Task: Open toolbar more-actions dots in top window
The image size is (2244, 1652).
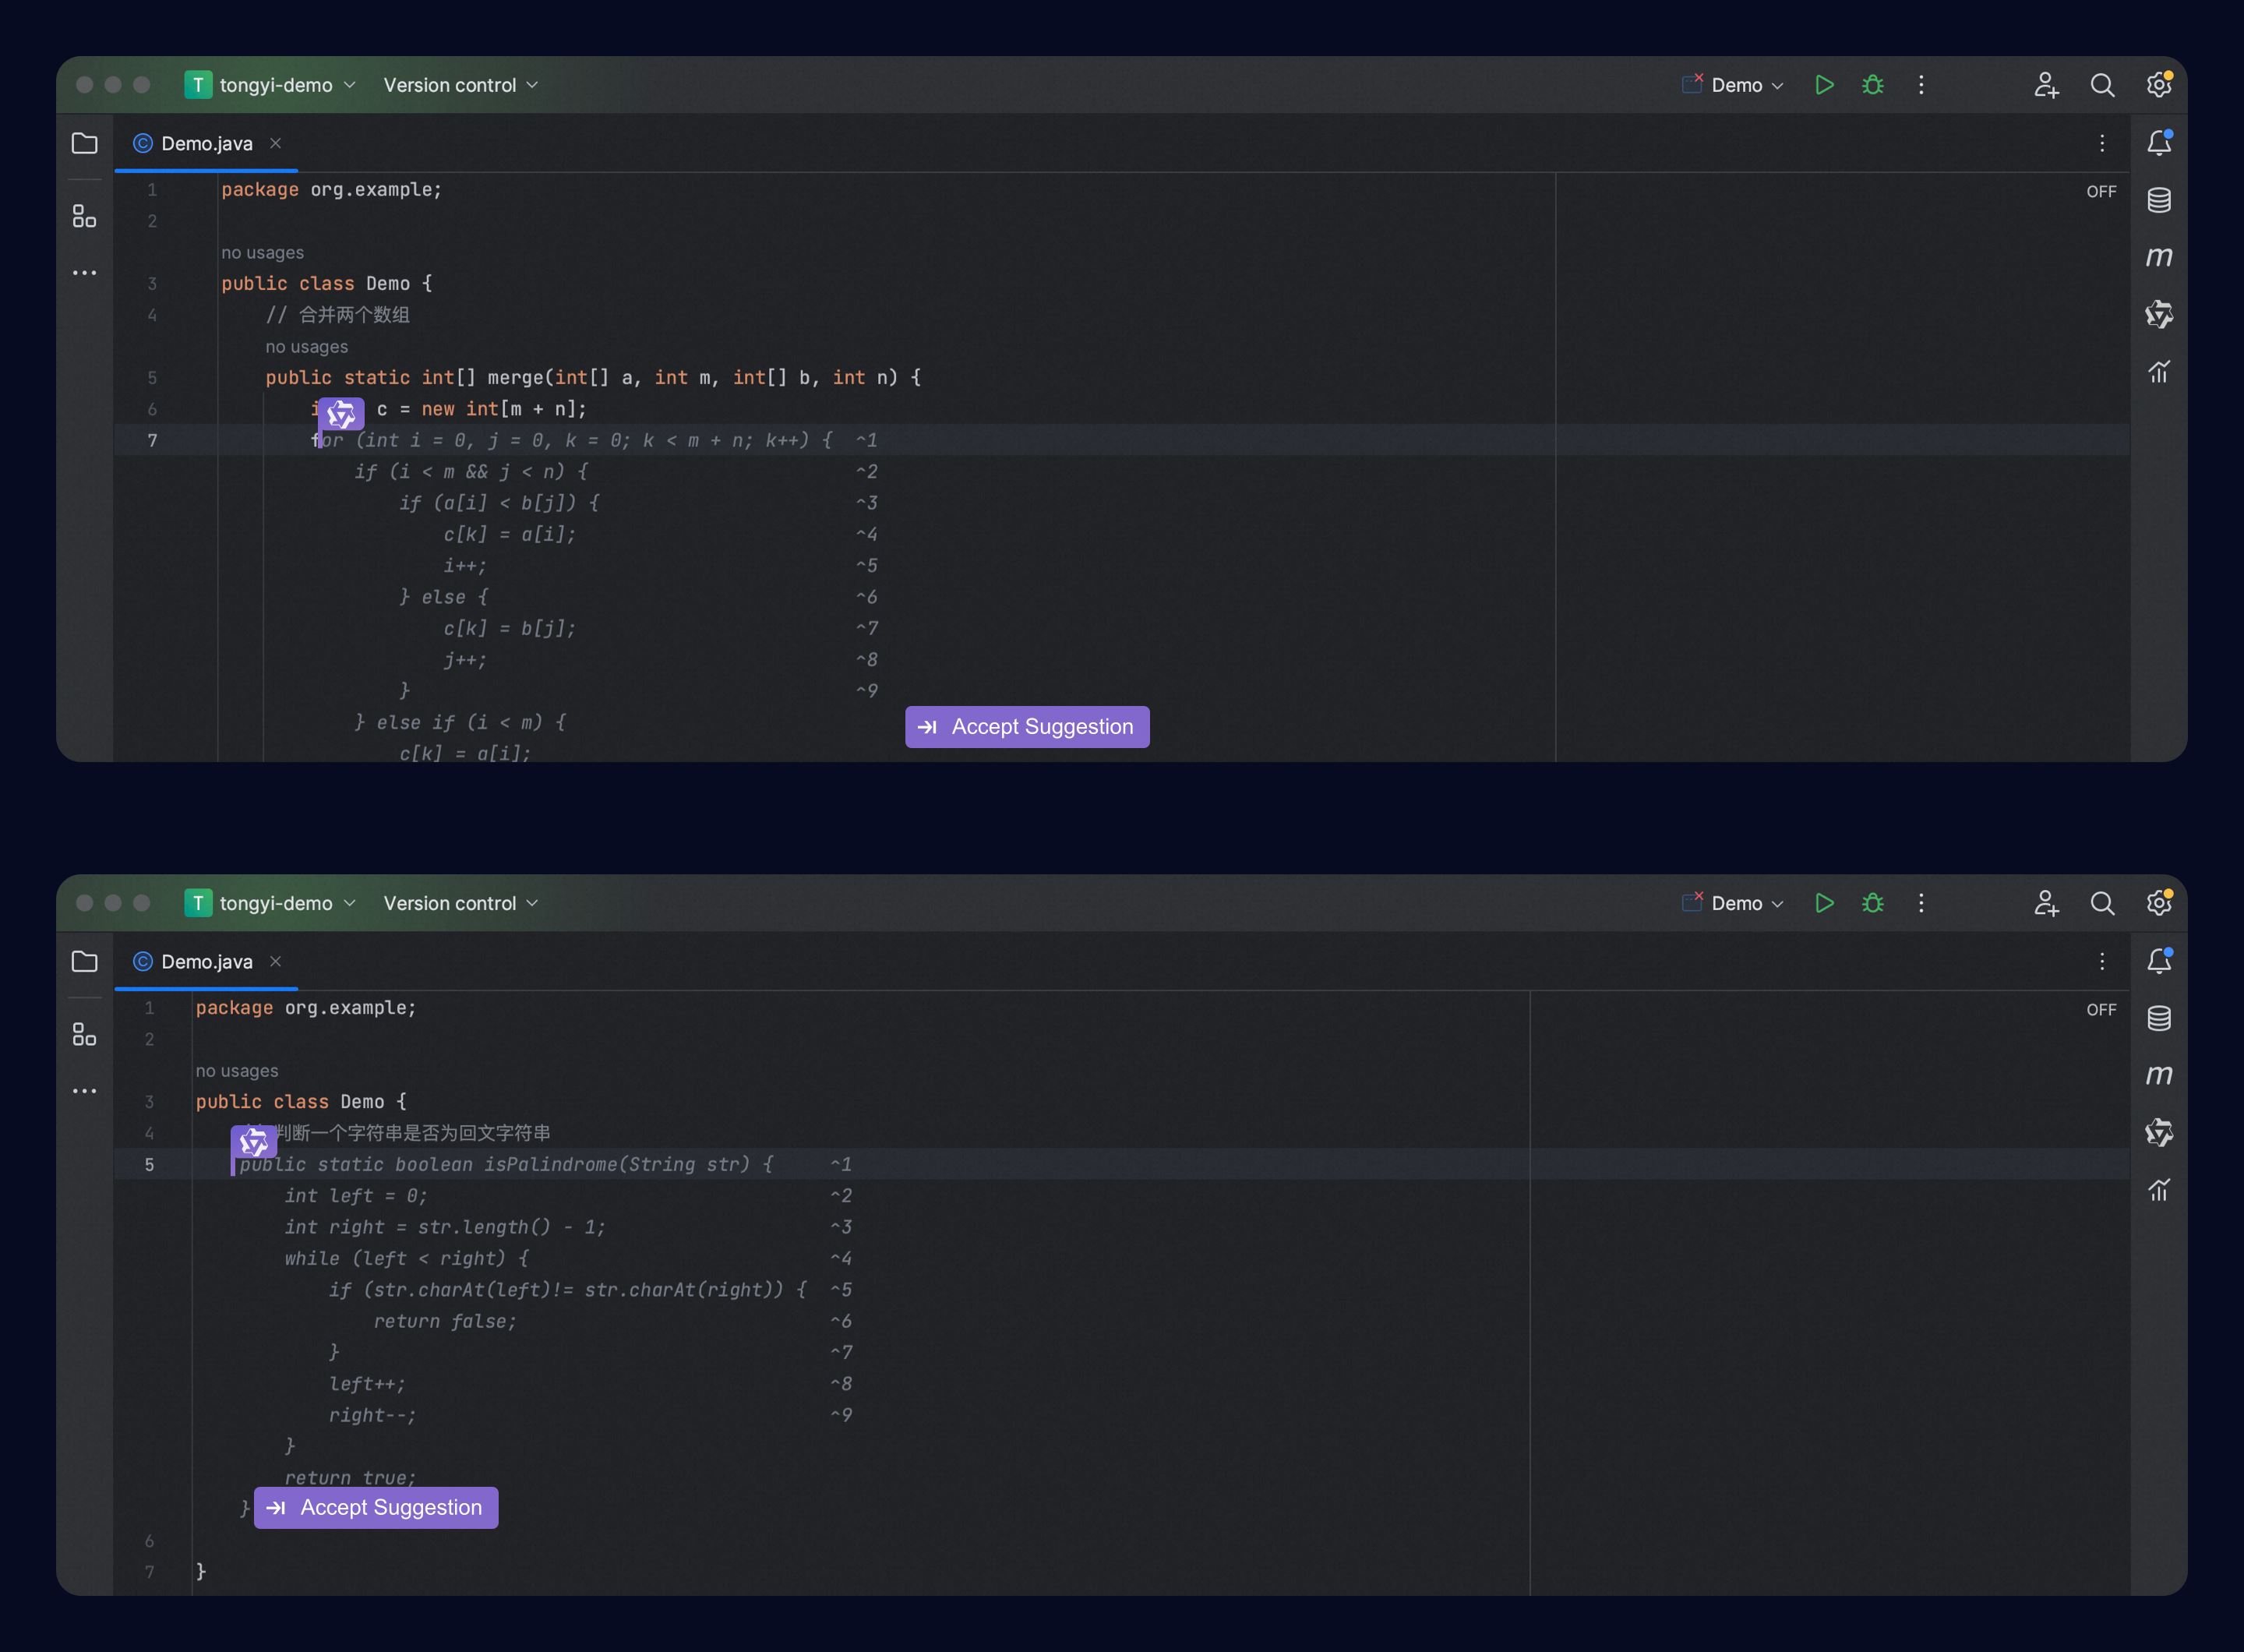Action: pyautogui.click(x=1921, y=85)
